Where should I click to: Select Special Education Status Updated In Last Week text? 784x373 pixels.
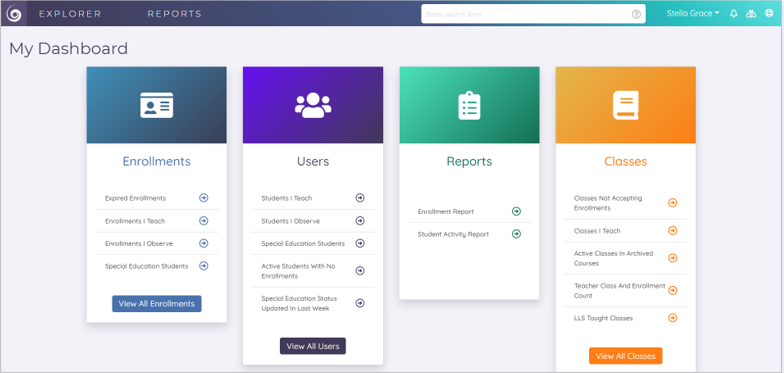pos(300,304)
